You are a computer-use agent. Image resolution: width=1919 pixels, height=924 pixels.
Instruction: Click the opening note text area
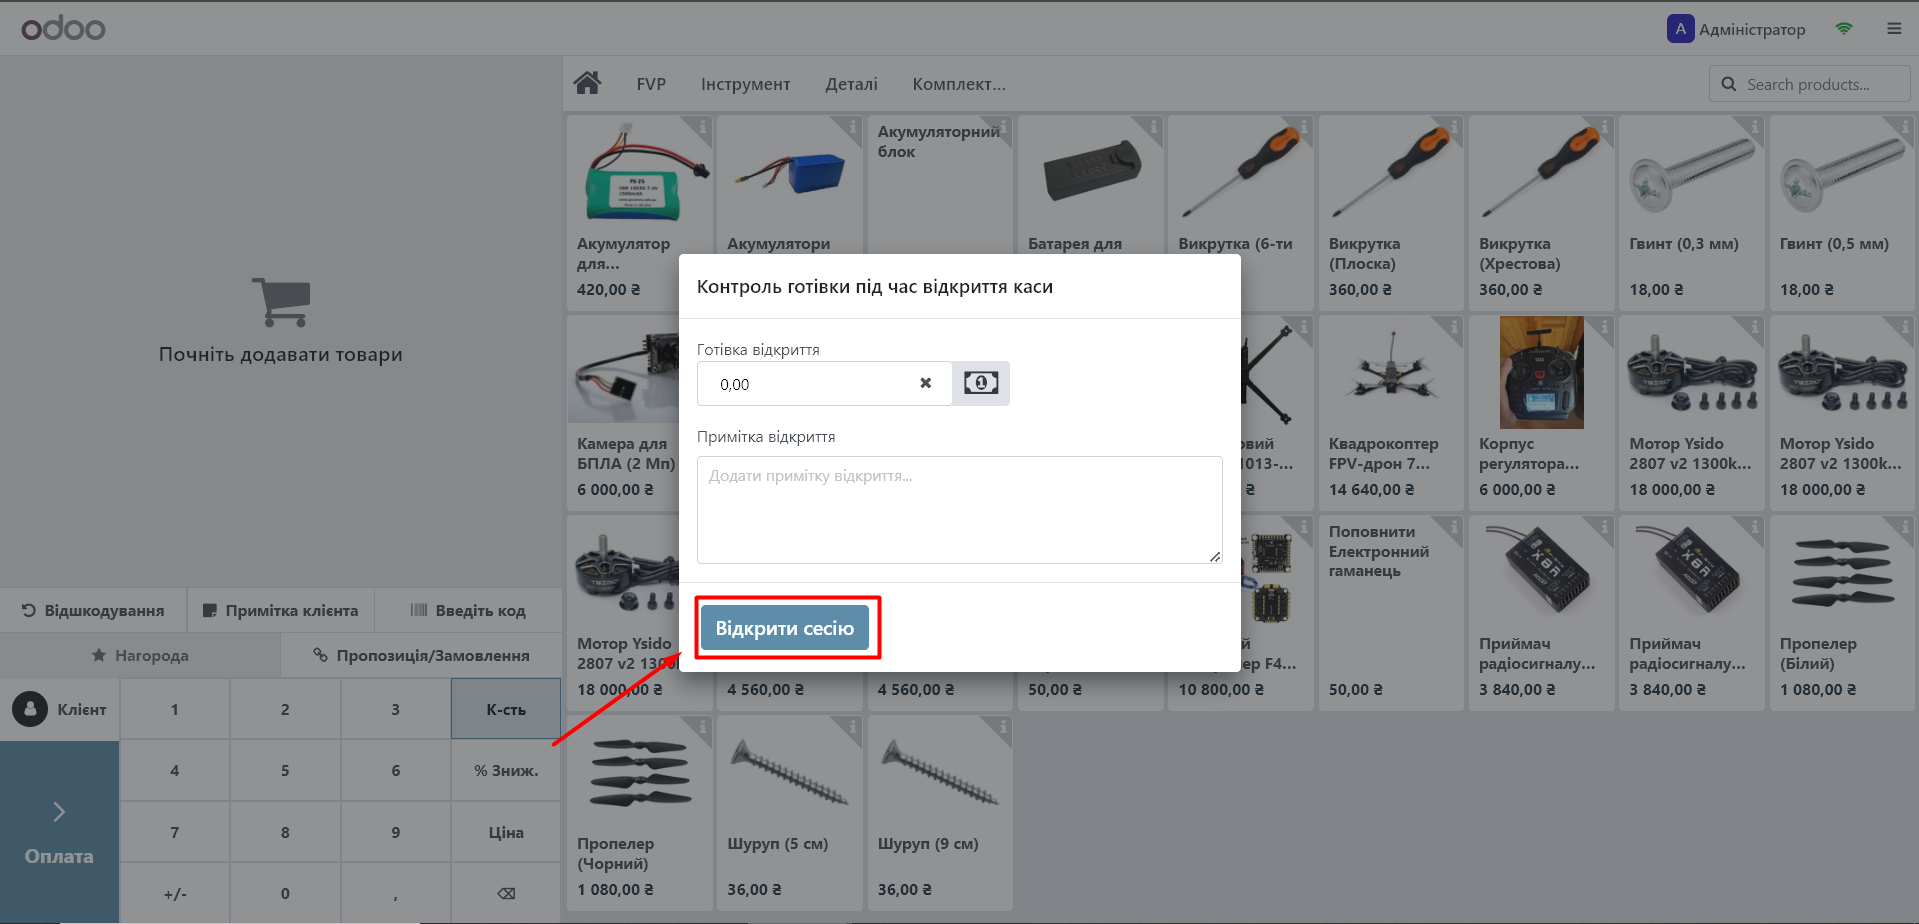click(x=959, y=510)
